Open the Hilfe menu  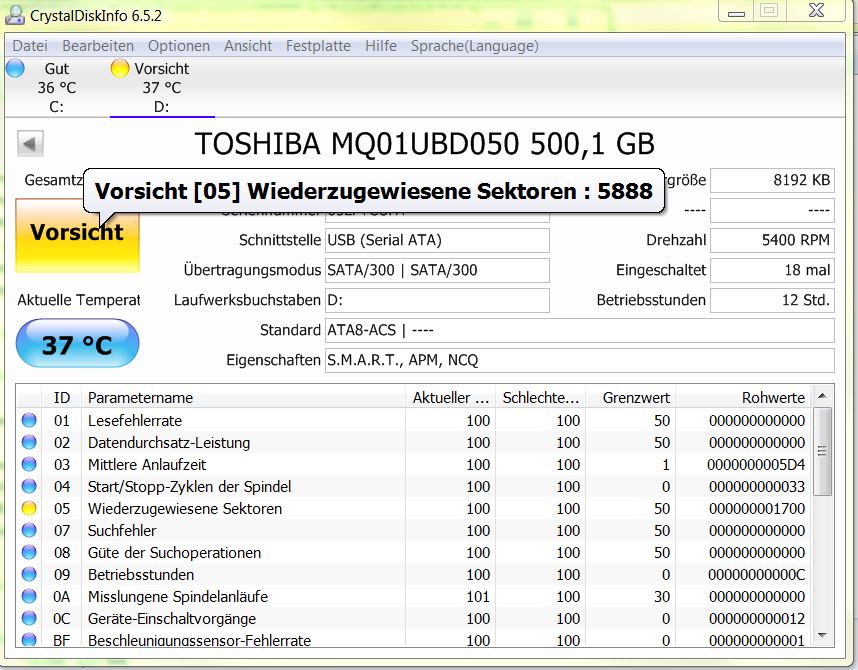click(x=381, y=46)
